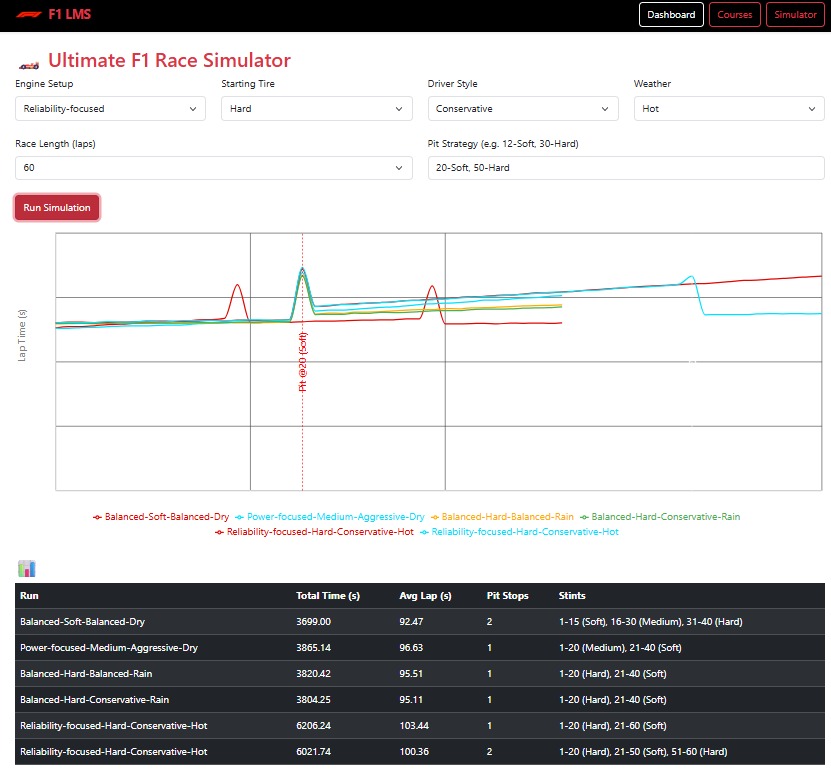Screen dimensions: 831x769
Task: Change the Driver Style selection
Action: (522, 108)
